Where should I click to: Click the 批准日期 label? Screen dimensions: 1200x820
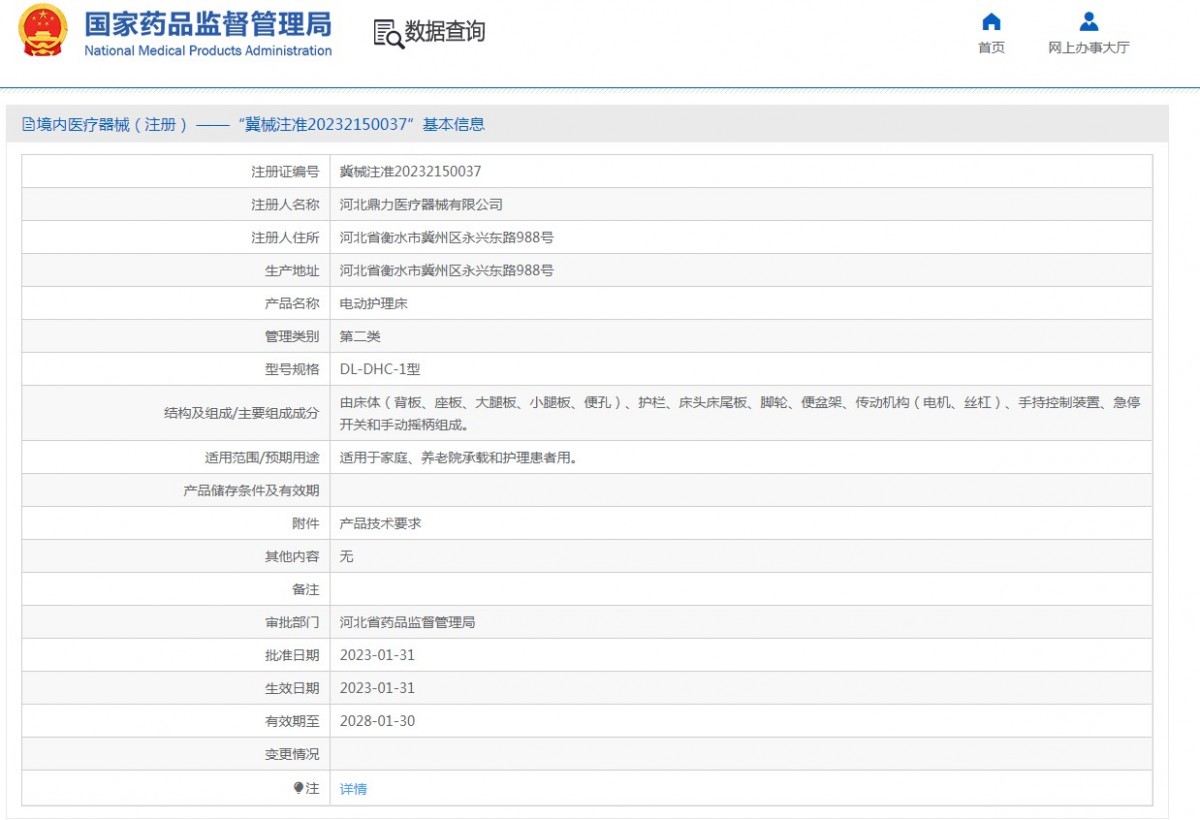point(292,655)
